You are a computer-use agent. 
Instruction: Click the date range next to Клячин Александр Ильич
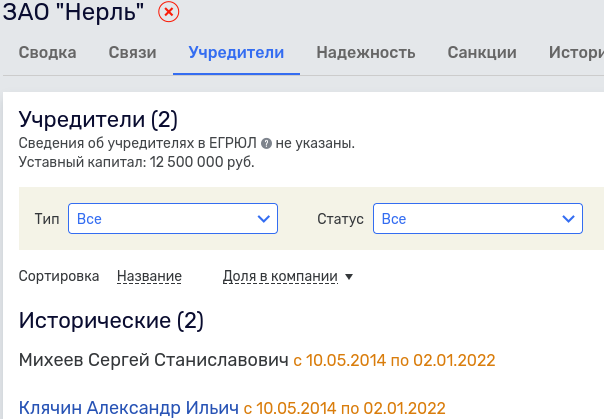(344, 408)
